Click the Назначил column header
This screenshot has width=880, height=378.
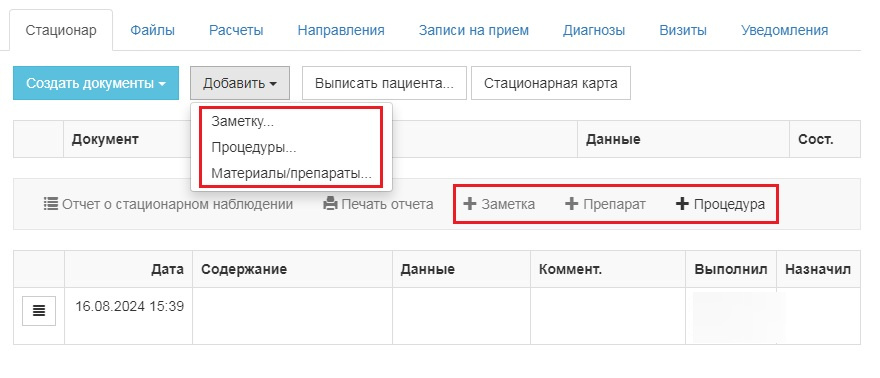coord(818,269)
